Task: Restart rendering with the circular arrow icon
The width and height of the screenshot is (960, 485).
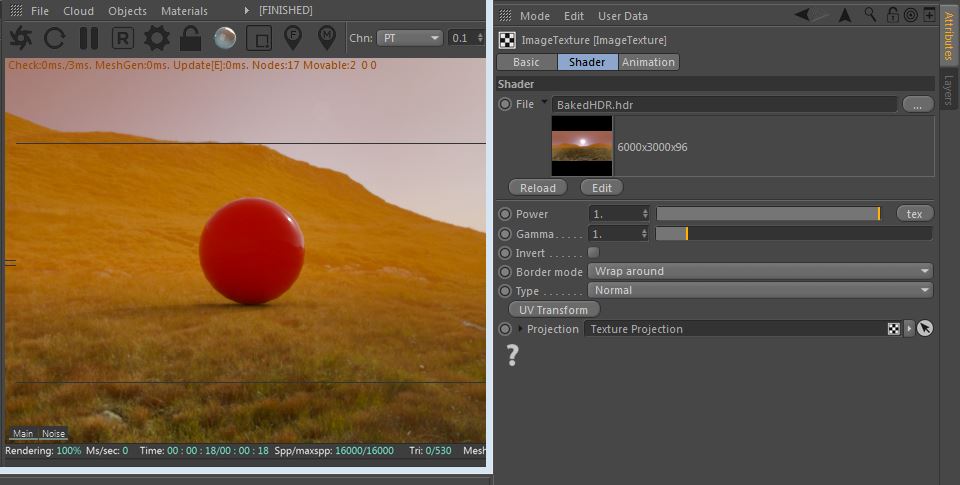Action: 54,39
